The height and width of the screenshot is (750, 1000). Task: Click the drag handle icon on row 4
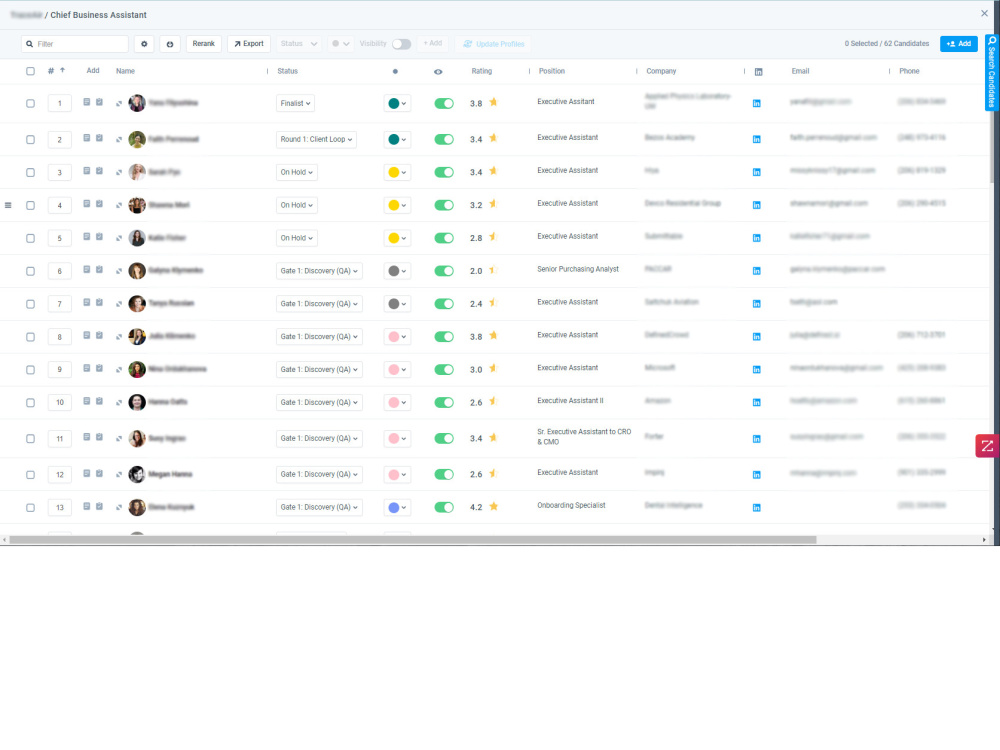pos(8,205)
